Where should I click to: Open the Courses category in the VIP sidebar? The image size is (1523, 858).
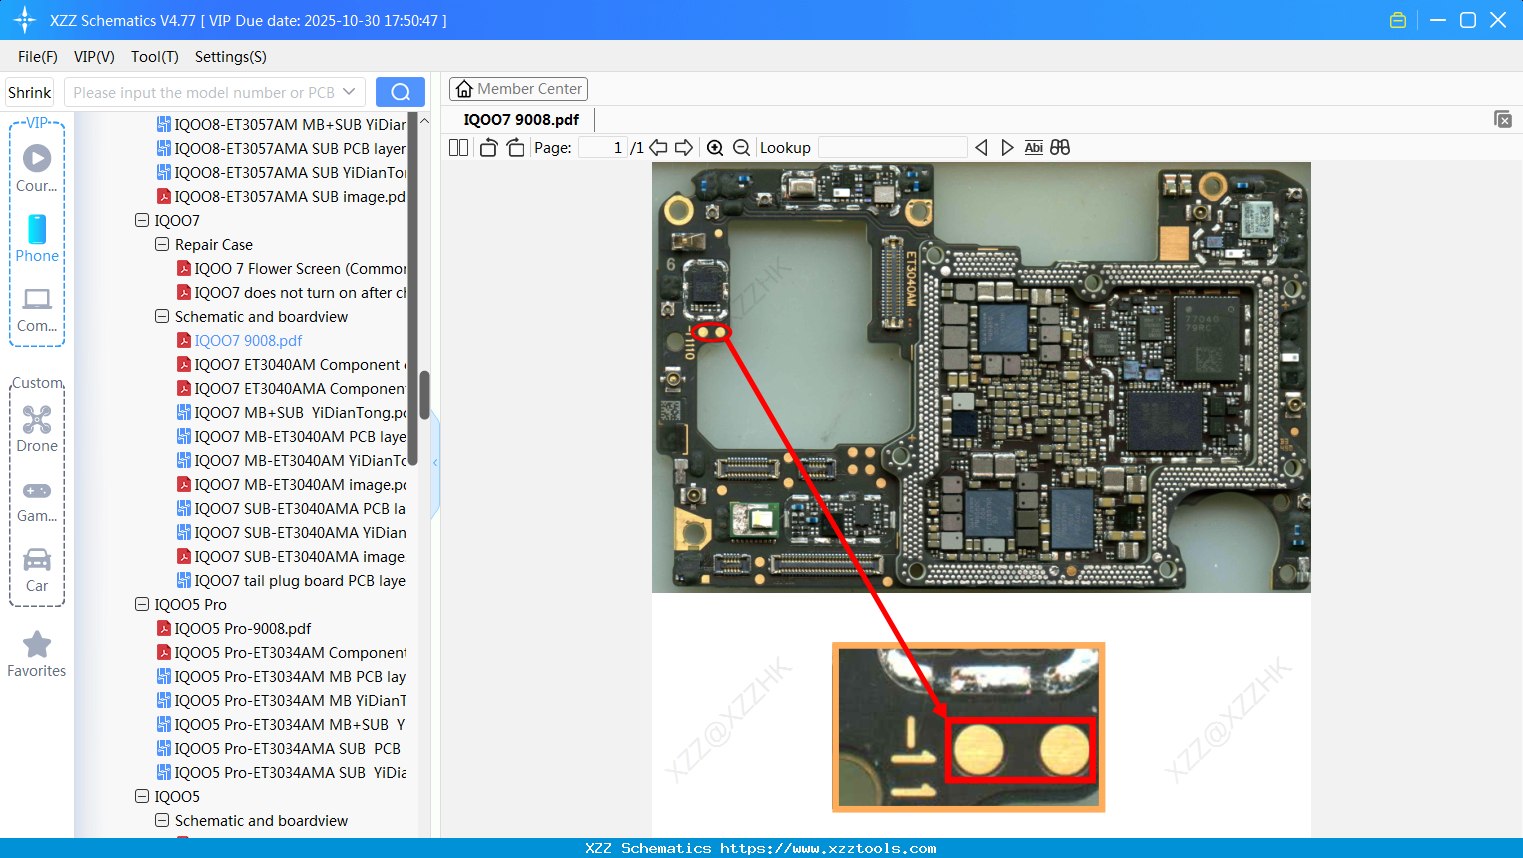tap(37, 168)
